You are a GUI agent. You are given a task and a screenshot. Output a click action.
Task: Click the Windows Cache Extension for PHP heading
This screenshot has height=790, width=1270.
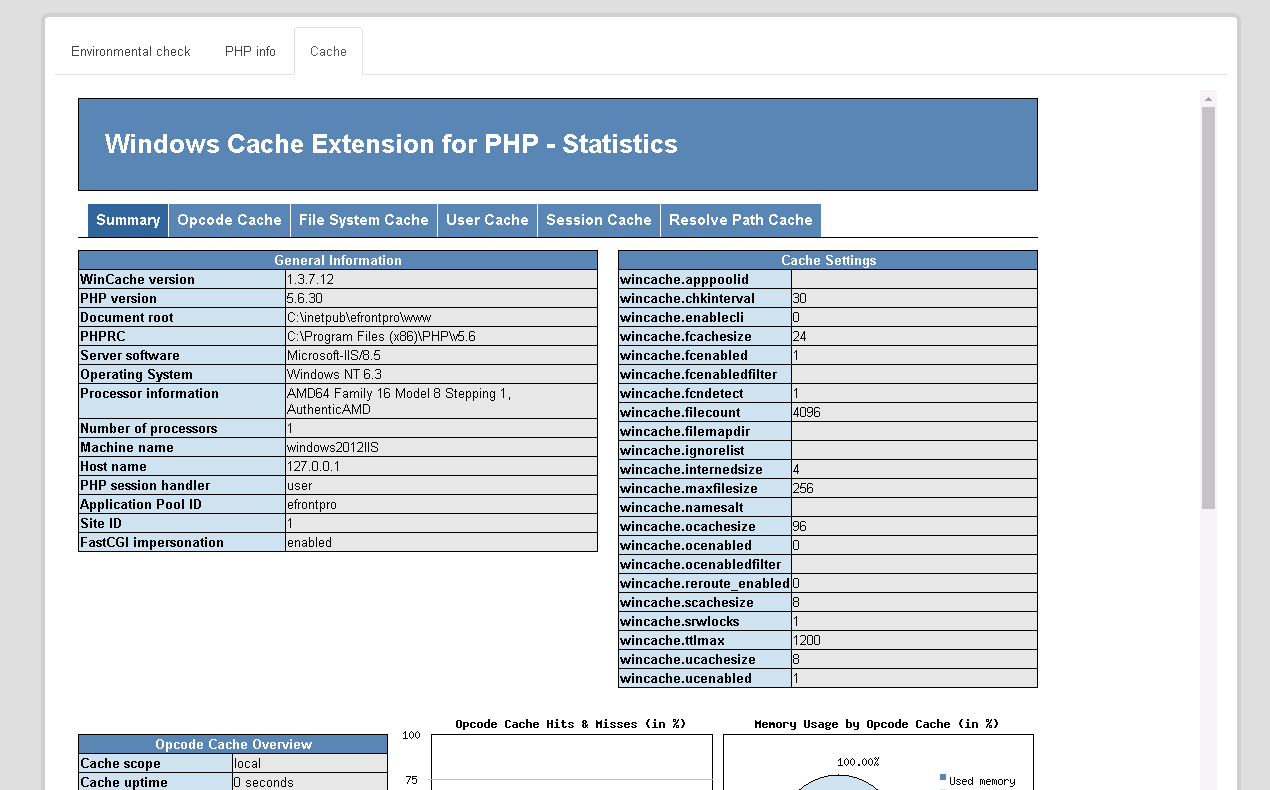pos(391,144)
